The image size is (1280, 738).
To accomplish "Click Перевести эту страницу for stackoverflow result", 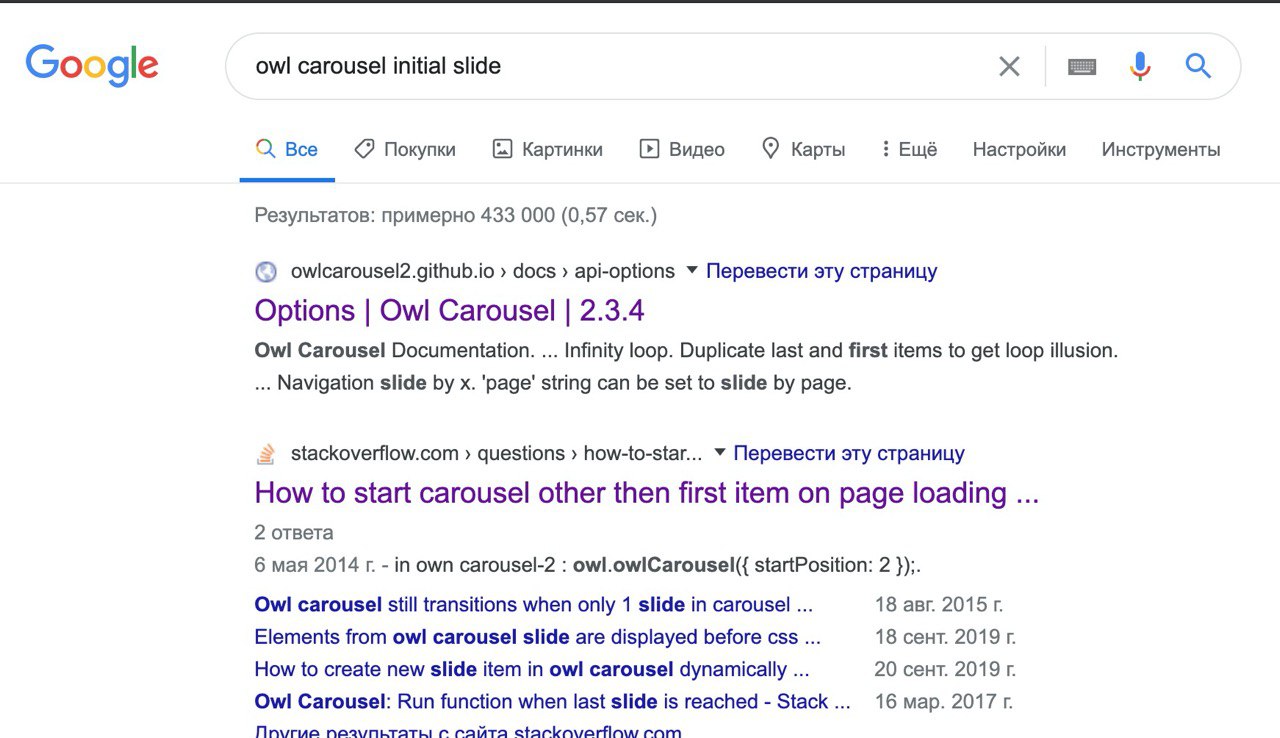I will point(849,454).
